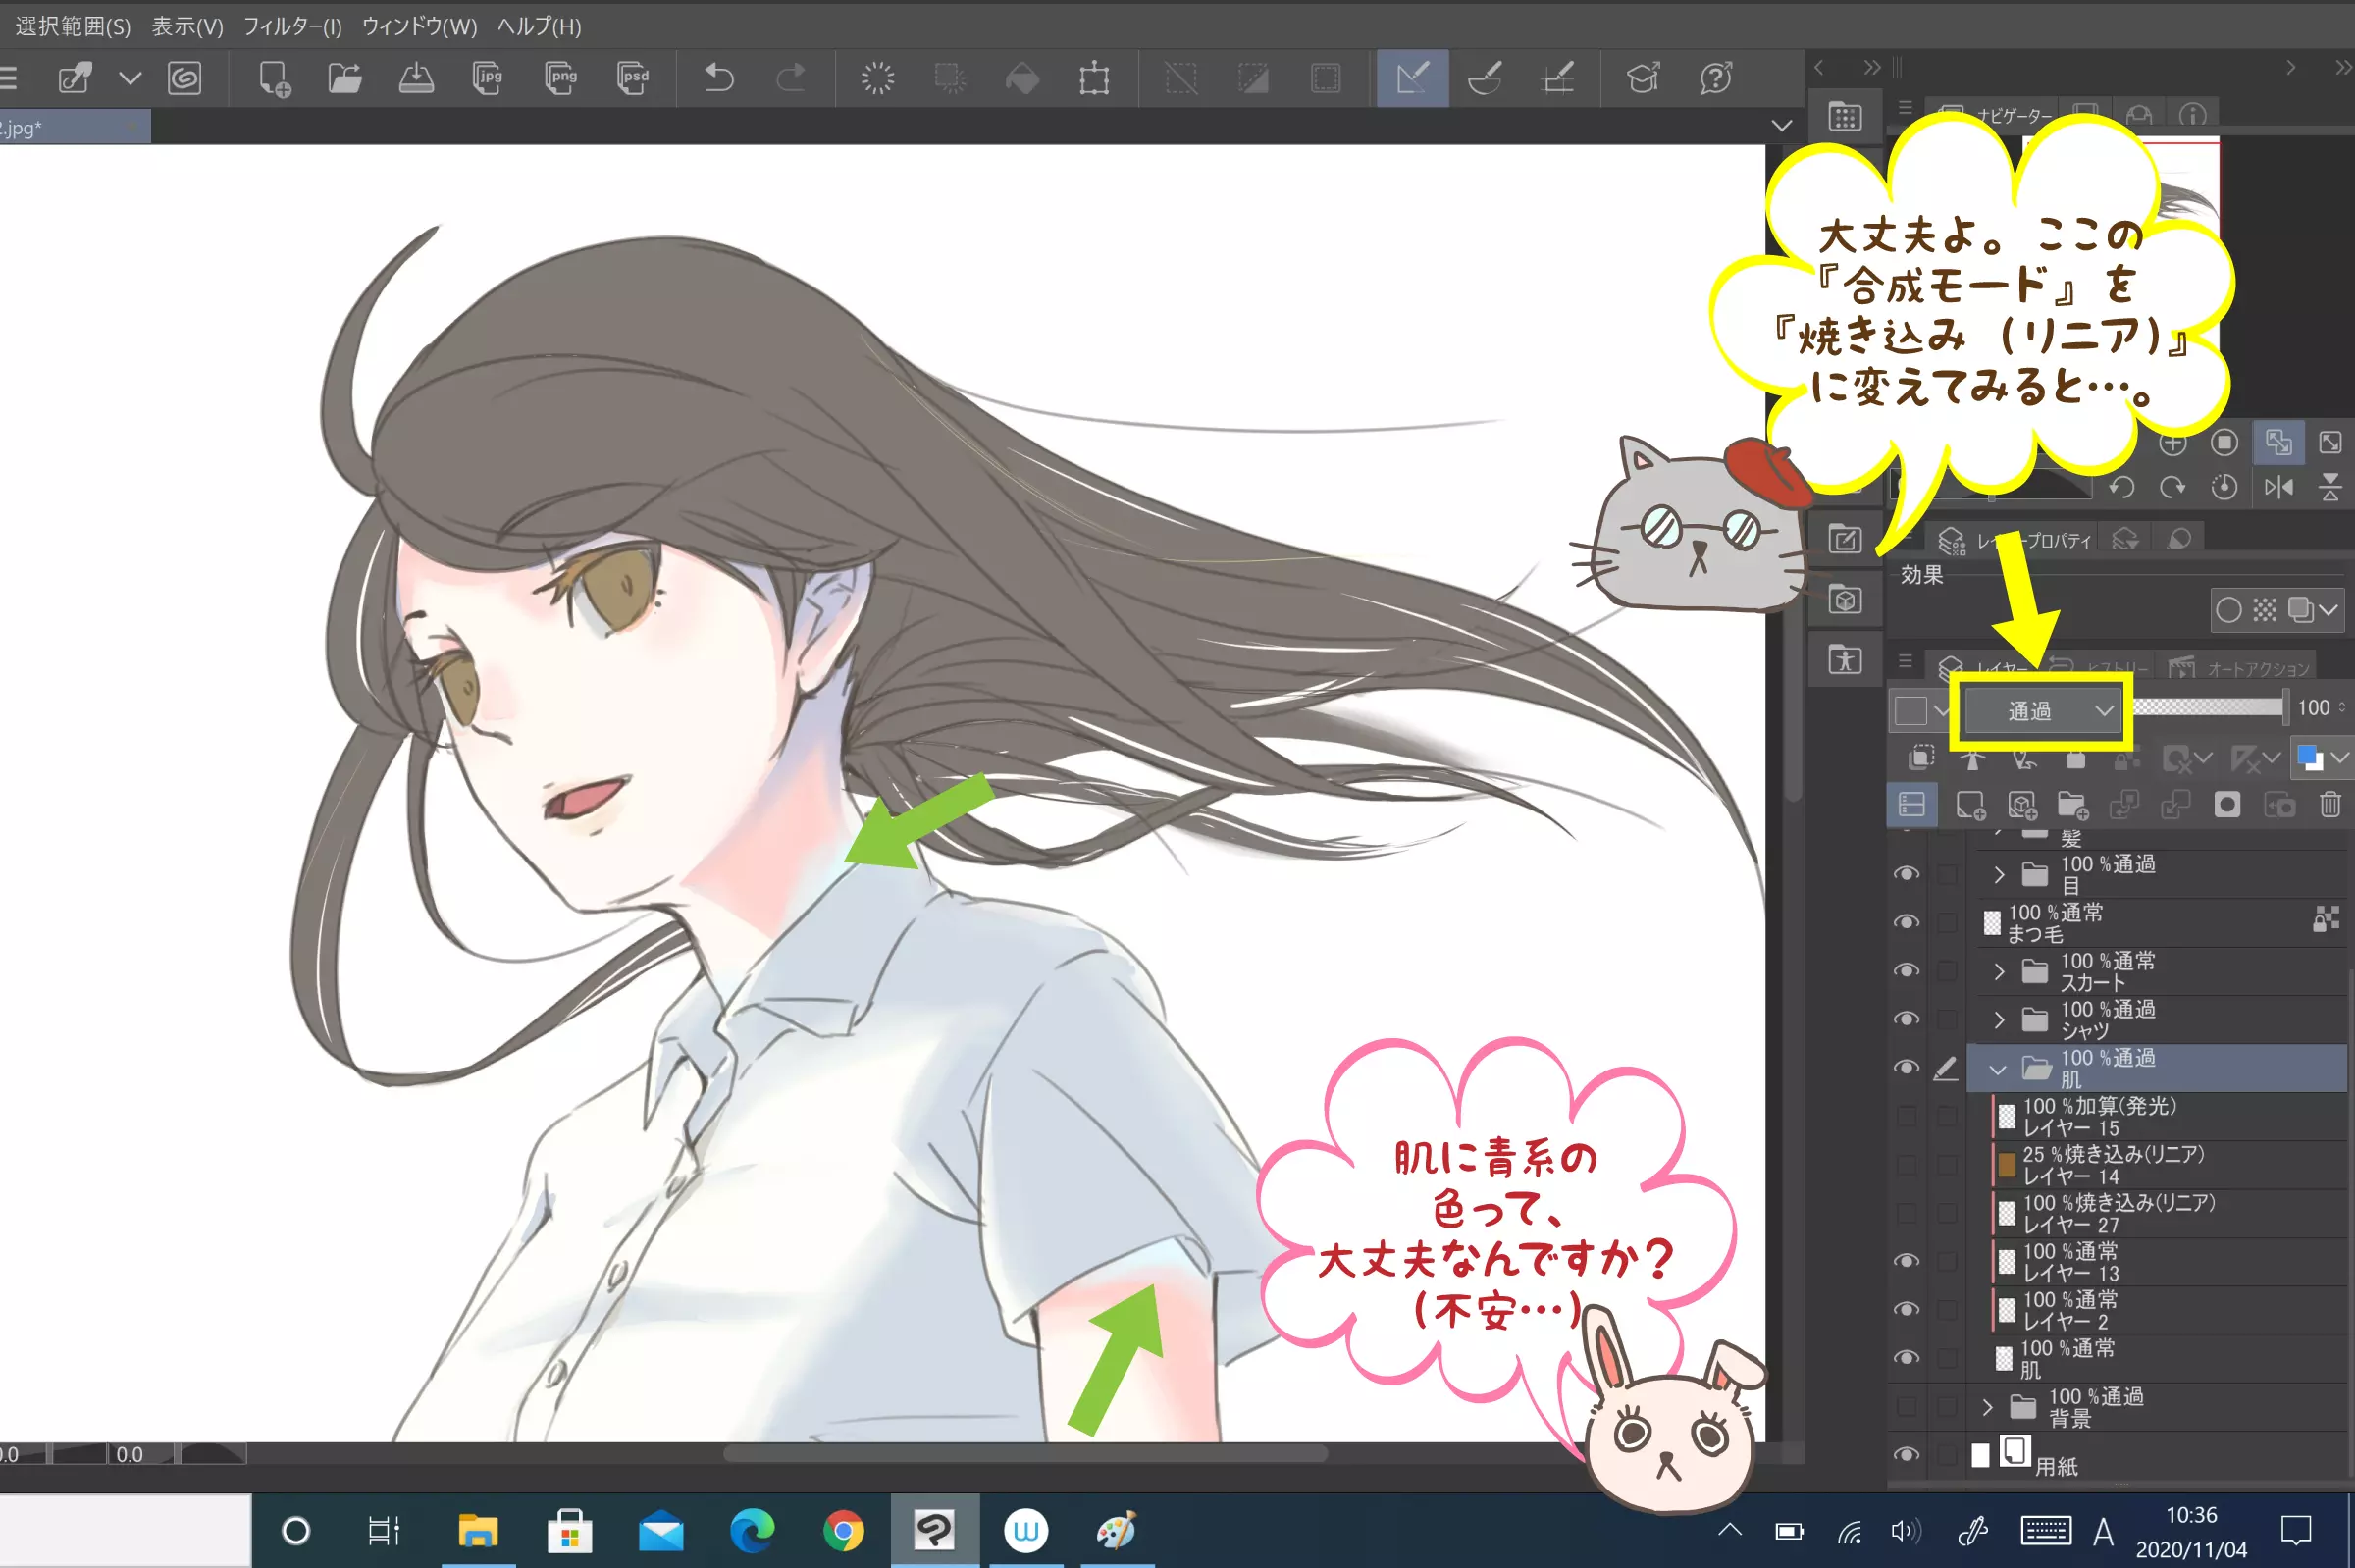This screenshot has height=1568, width=2355.
Task: Open Microsoft Edge from the taskbar
Action: (x=752, y=1531)
